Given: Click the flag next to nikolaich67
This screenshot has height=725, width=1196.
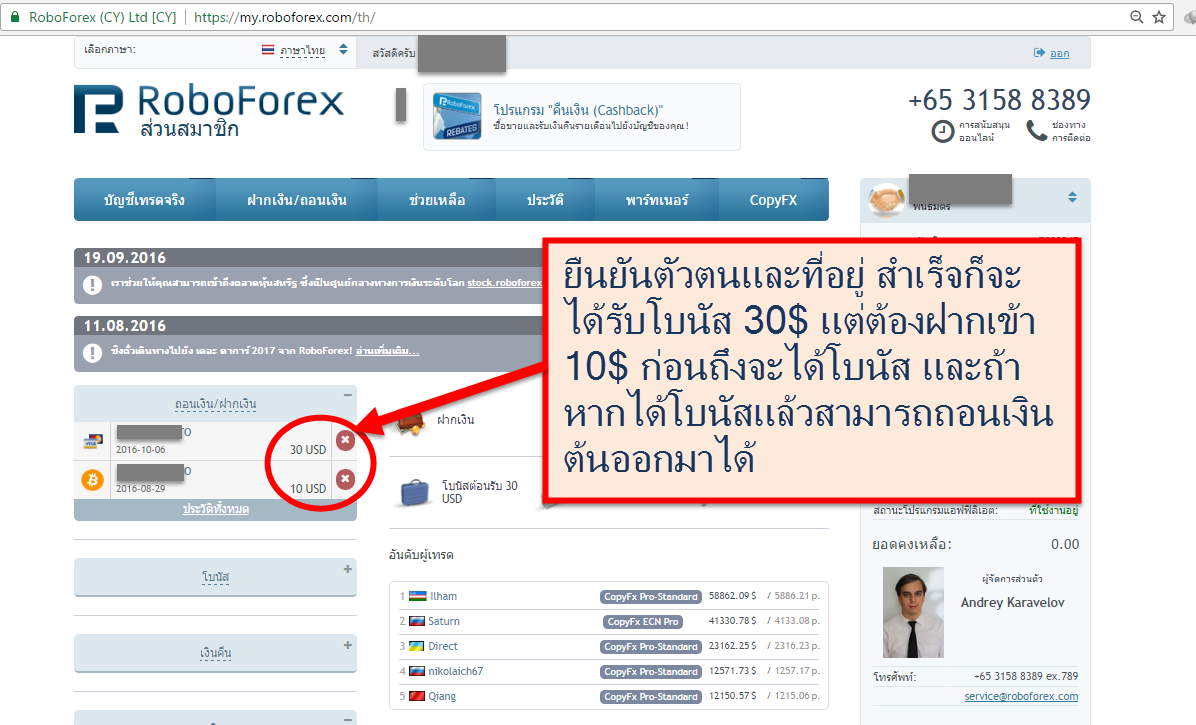Looking at the screenshot, I should (x=416, y=672).
